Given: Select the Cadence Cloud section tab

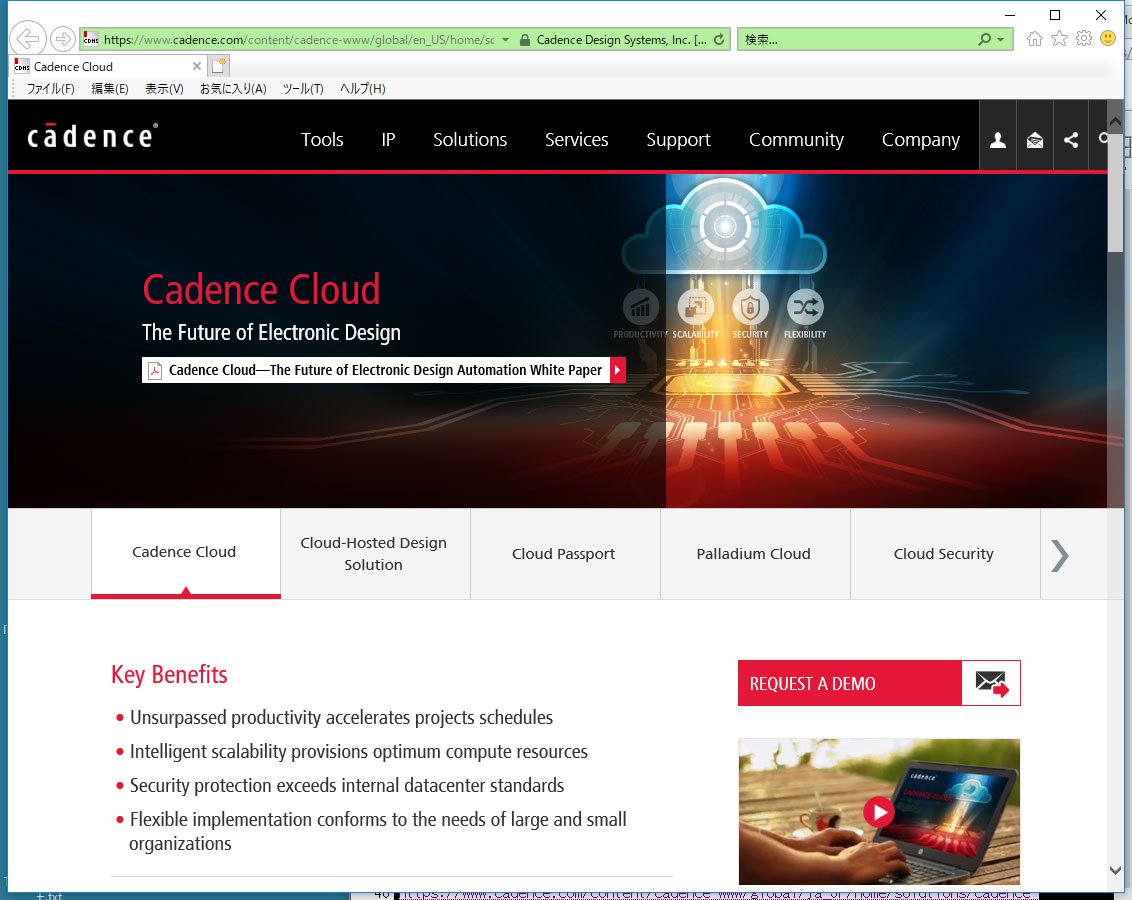Looking at the screenshot, I should 186,554.
